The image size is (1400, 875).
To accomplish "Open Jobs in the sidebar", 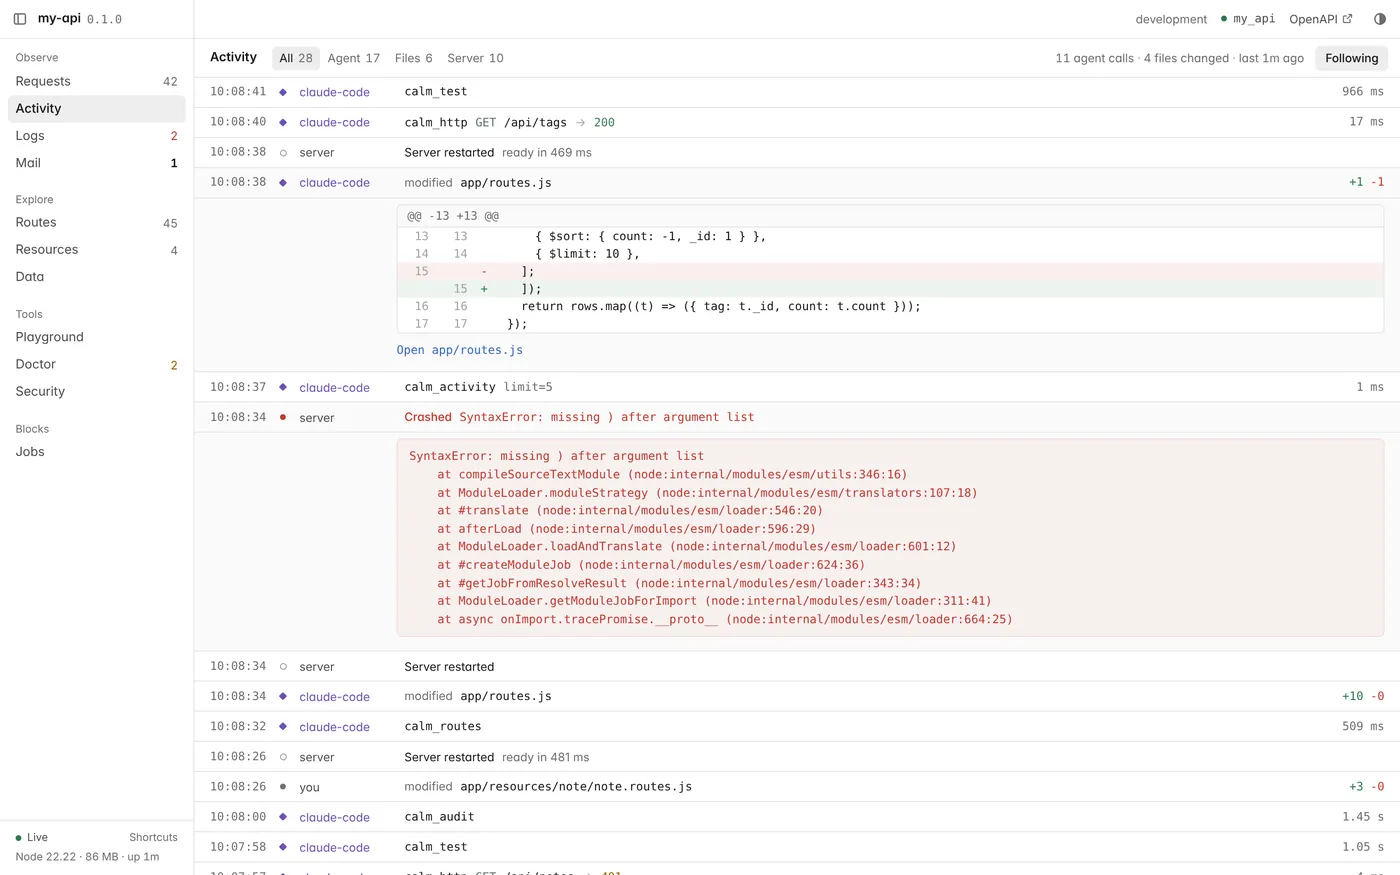I will 97,451.
